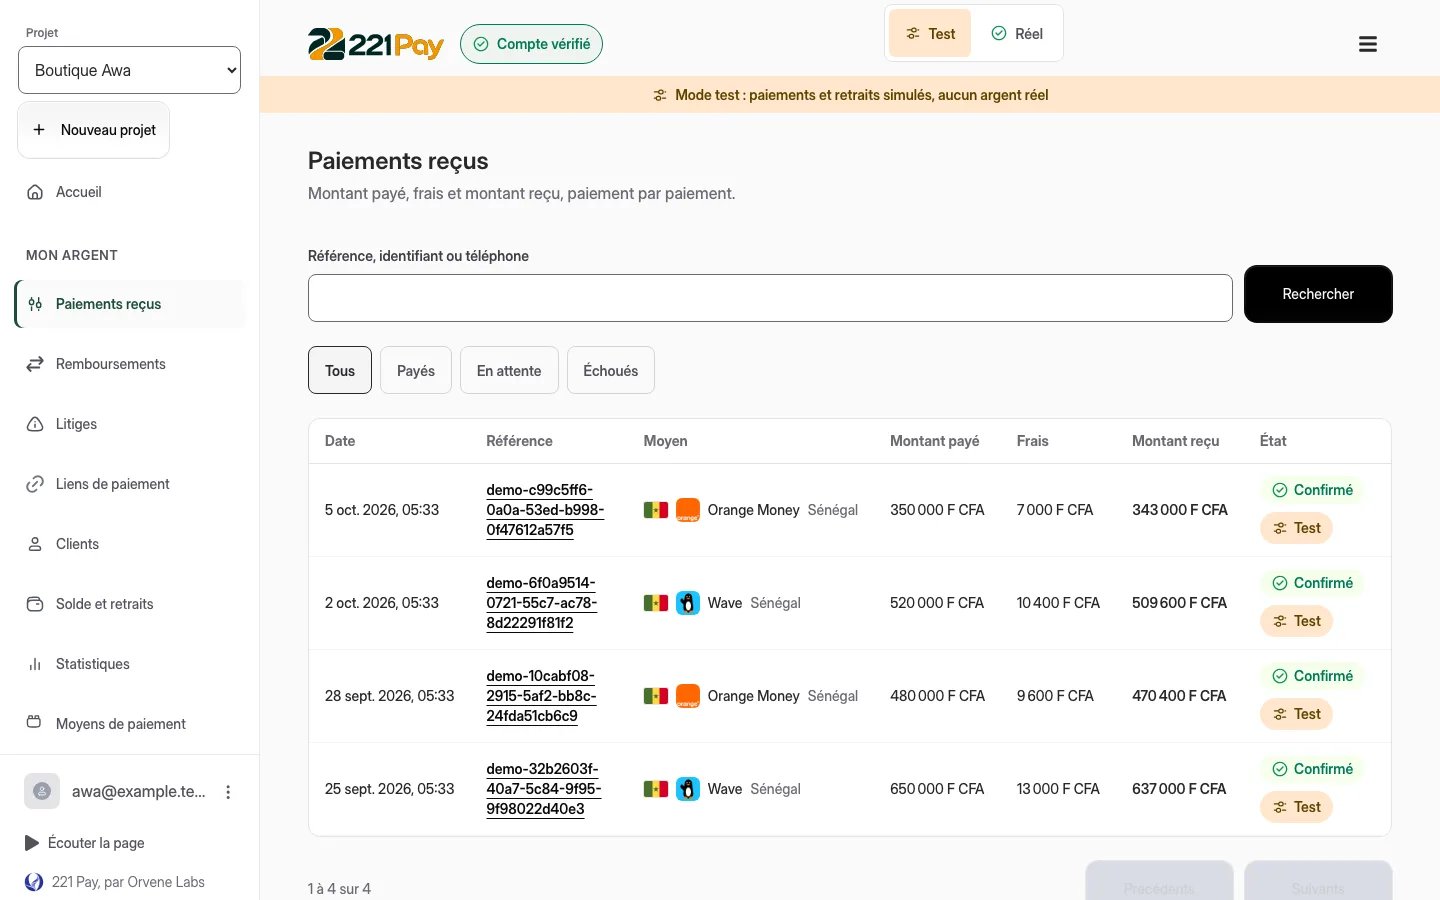Image resolution: width=1440 pixels, height=900 pixels.
Task: Switch to Test mode
Action: click(930, 34)
